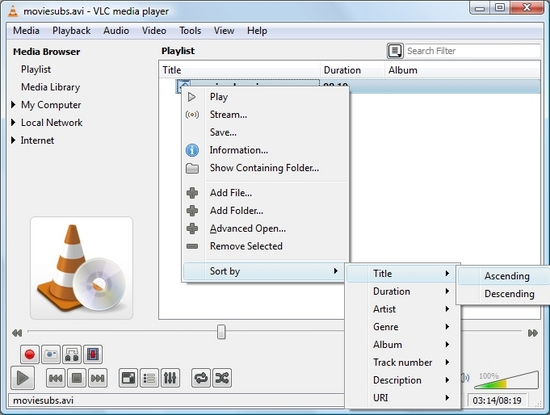This screenshot has height=415, width=550.
Task: Open the Media menu
Action: coord(26,31)
